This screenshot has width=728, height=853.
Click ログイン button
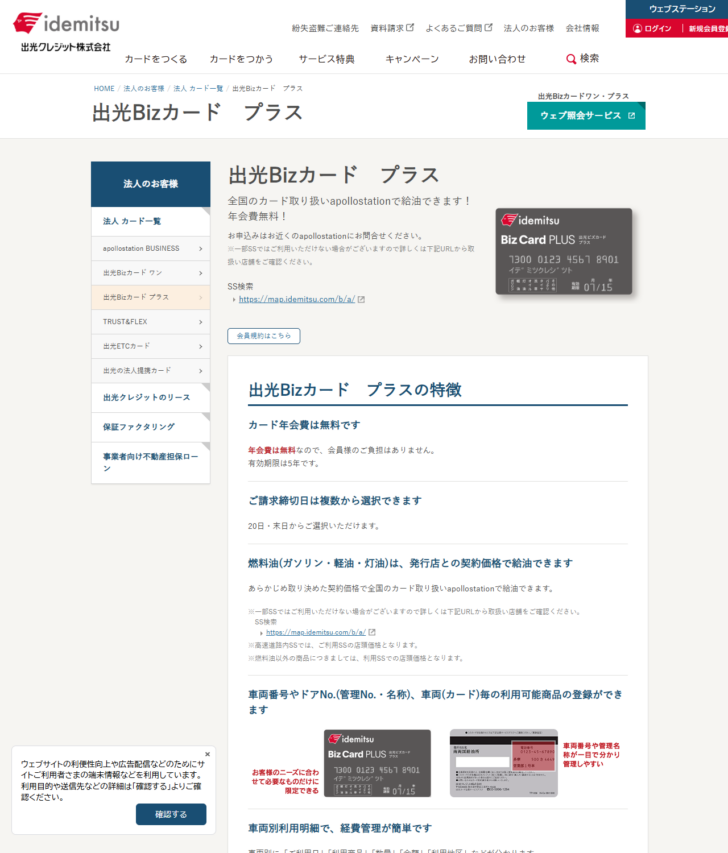(x=652, y=28)
